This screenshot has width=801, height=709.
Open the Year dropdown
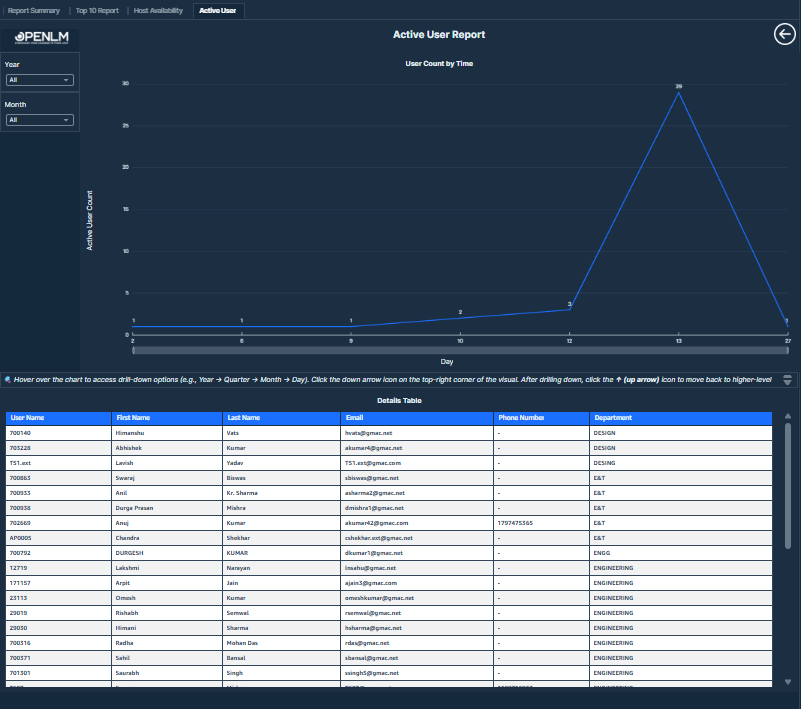[40, 80]
